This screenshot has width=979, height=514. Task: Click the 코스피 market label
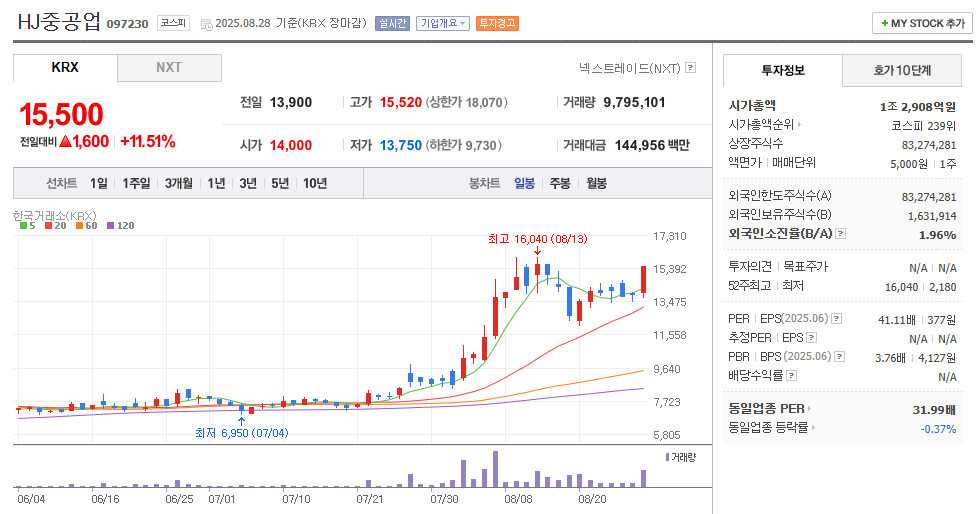click(x=173, y=23)
